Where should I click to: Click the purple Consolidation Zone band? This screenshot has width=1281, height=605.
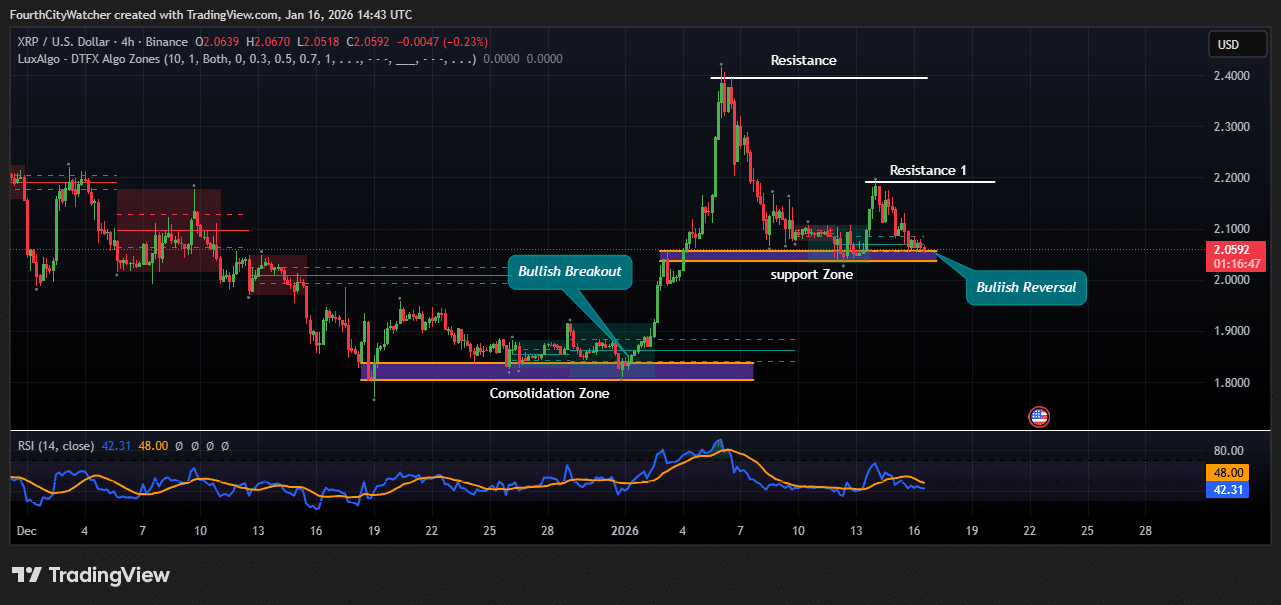click(560, 371)
